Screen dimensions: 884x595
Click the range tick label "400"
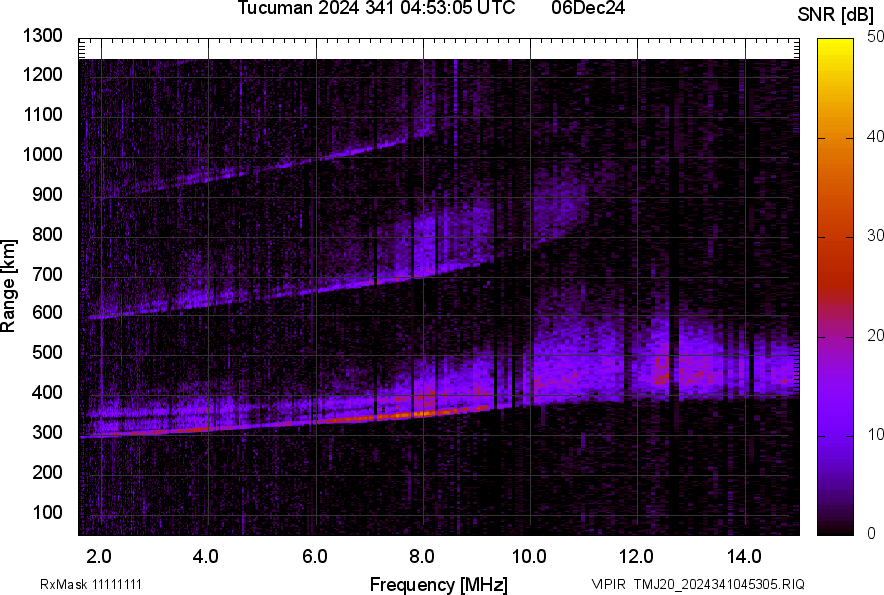47,392
